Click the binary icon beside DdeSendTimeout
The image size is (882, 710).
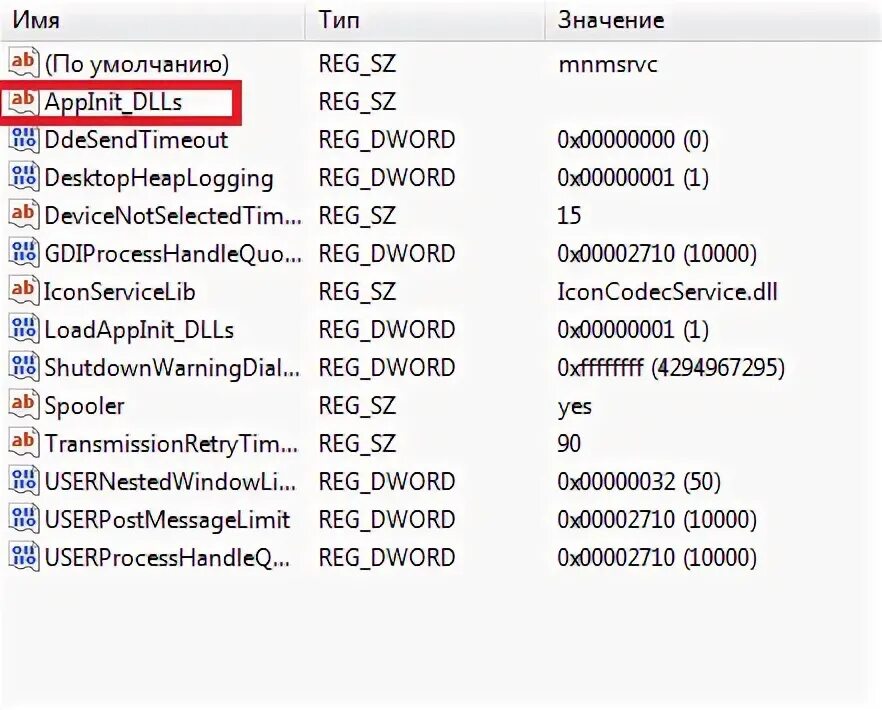click(23, 140)
